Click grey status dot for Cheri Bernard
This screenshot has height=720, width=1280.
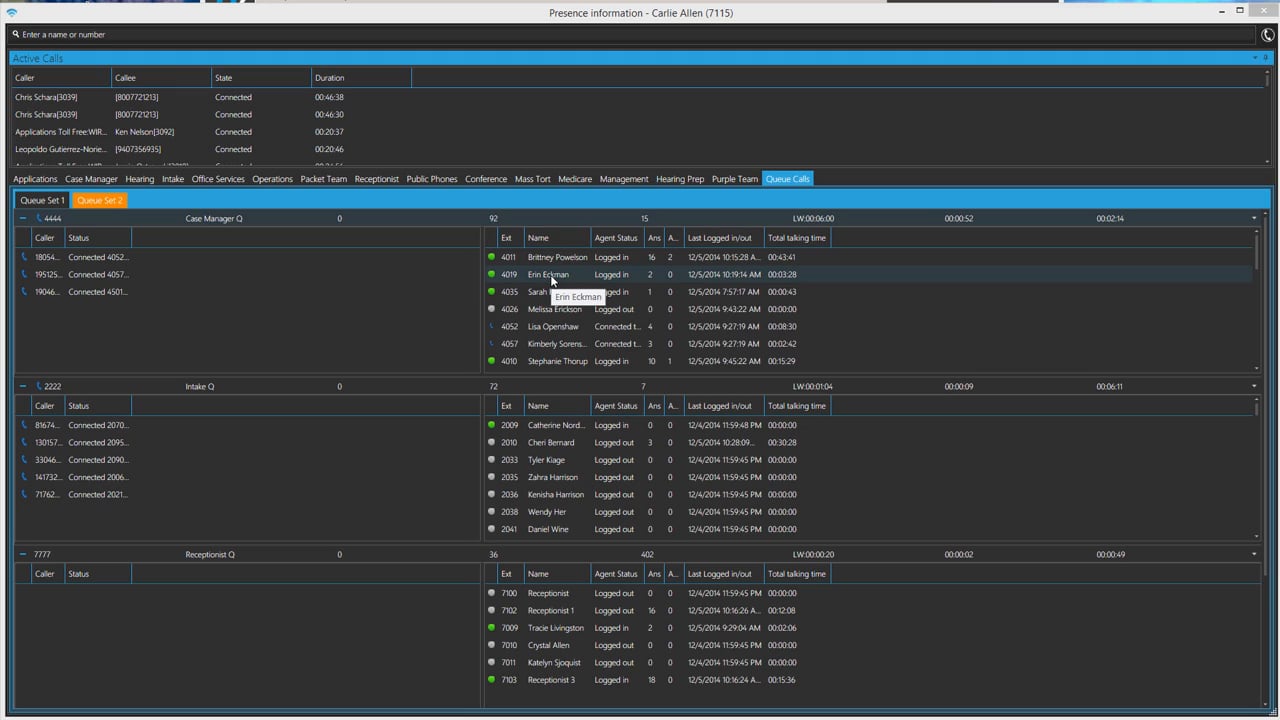coord(491,442)
